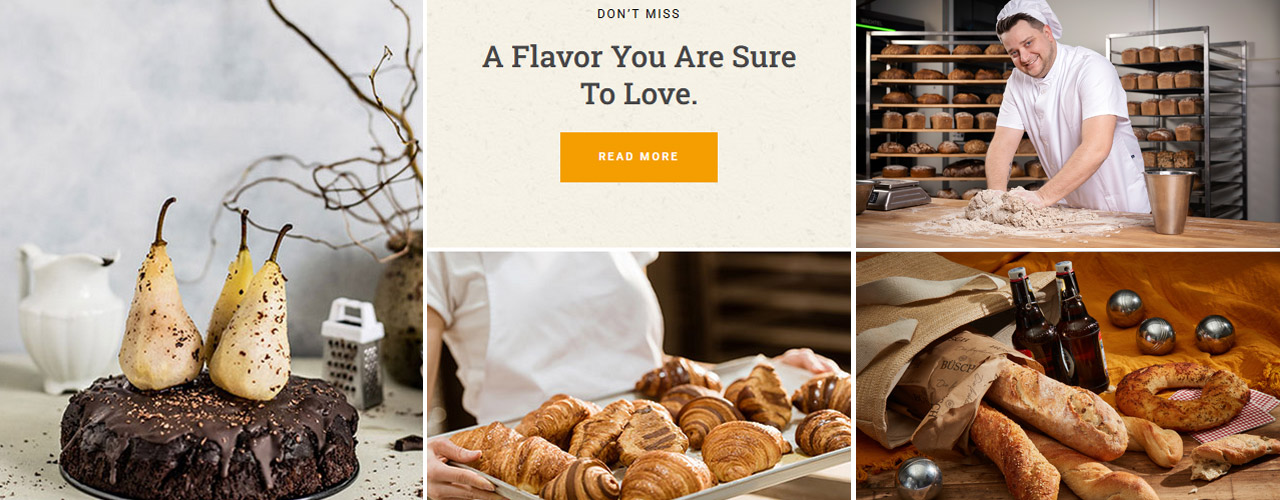The width and height of the screenshot is (1280, 500).
Task: Click the metal grater next to the cake
Action: point(352,352)
